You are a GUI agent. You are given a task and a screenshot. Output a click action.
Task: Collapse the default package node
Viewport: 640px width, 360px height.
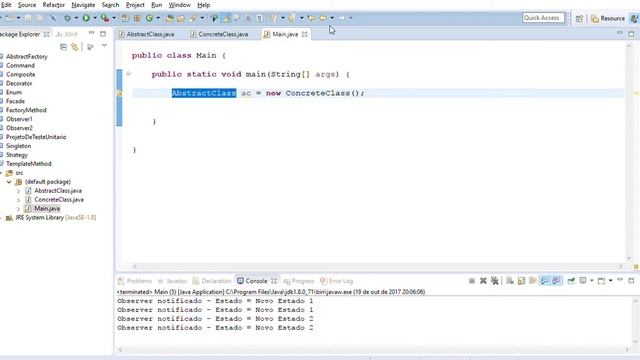[9, 182]
